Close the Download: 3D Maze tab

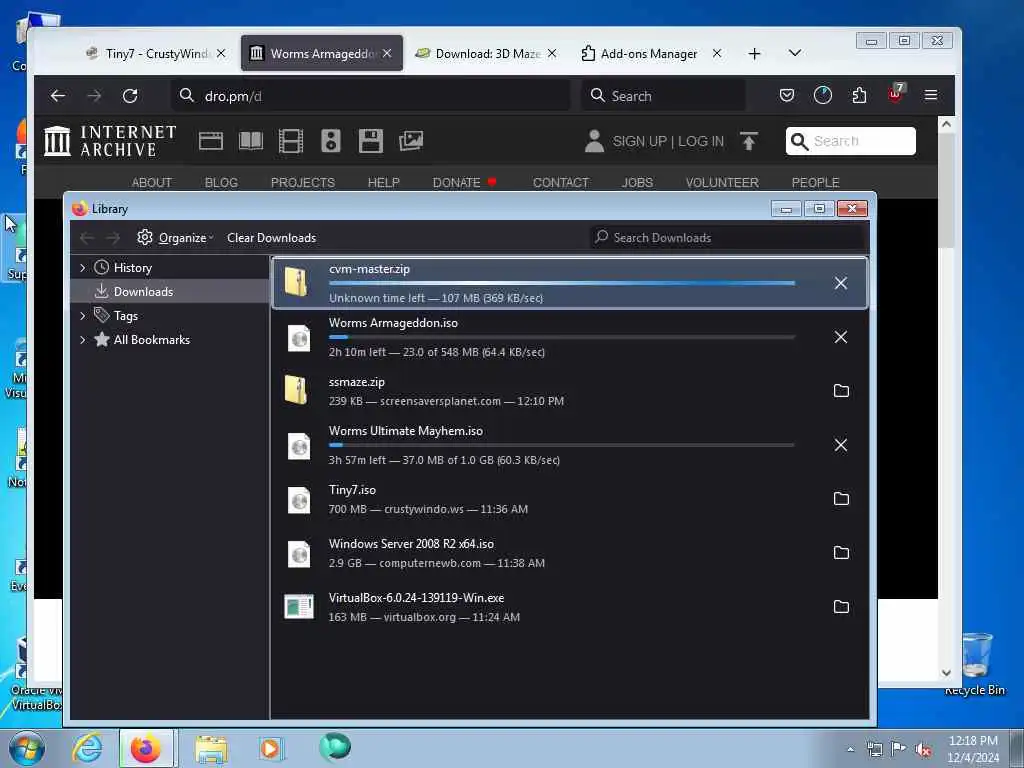pyautogui.click(x=552, y=54)
